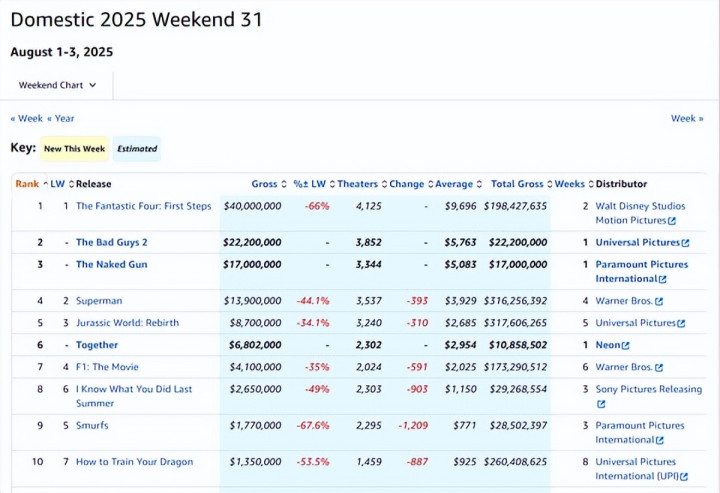Click external icon in F1 row
The image size is (720, 493).
click(659, 368)
